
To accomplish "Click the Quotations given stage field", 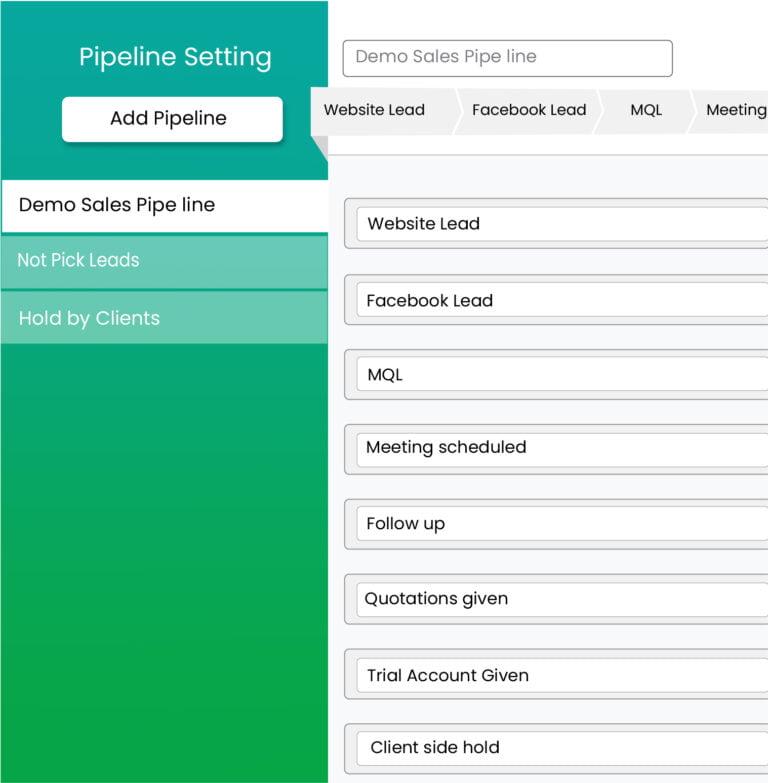I will pyautogui.click(x=560, y=599).
